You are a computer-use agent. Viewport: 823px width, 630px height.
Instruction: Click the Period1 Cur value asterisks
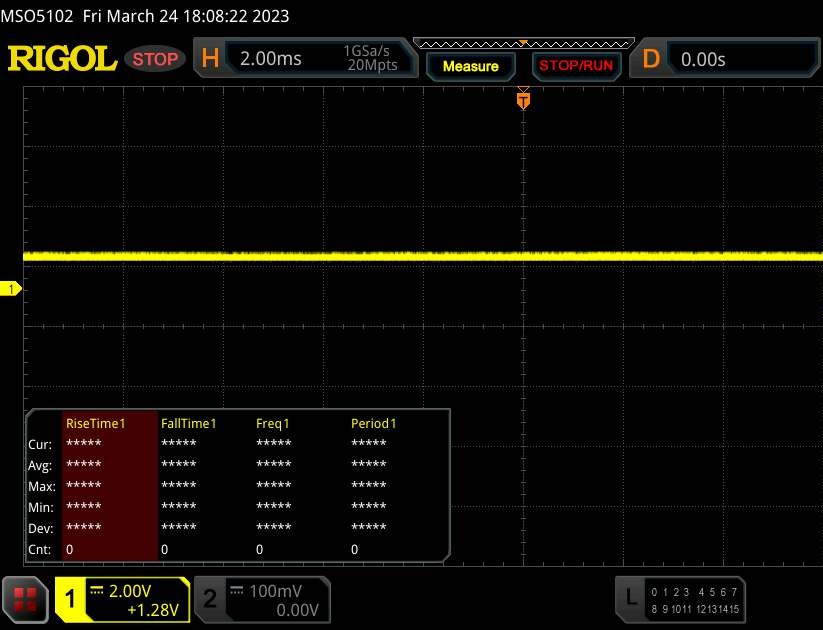pyautogui.click(x=368, y=444)
